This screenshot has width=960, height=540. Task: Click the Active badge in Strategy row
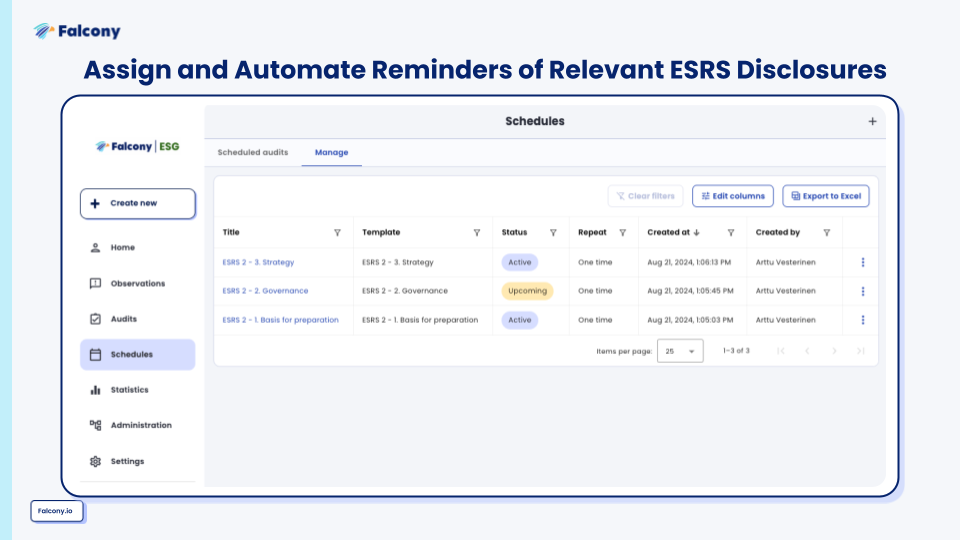(x=520, y=262)
